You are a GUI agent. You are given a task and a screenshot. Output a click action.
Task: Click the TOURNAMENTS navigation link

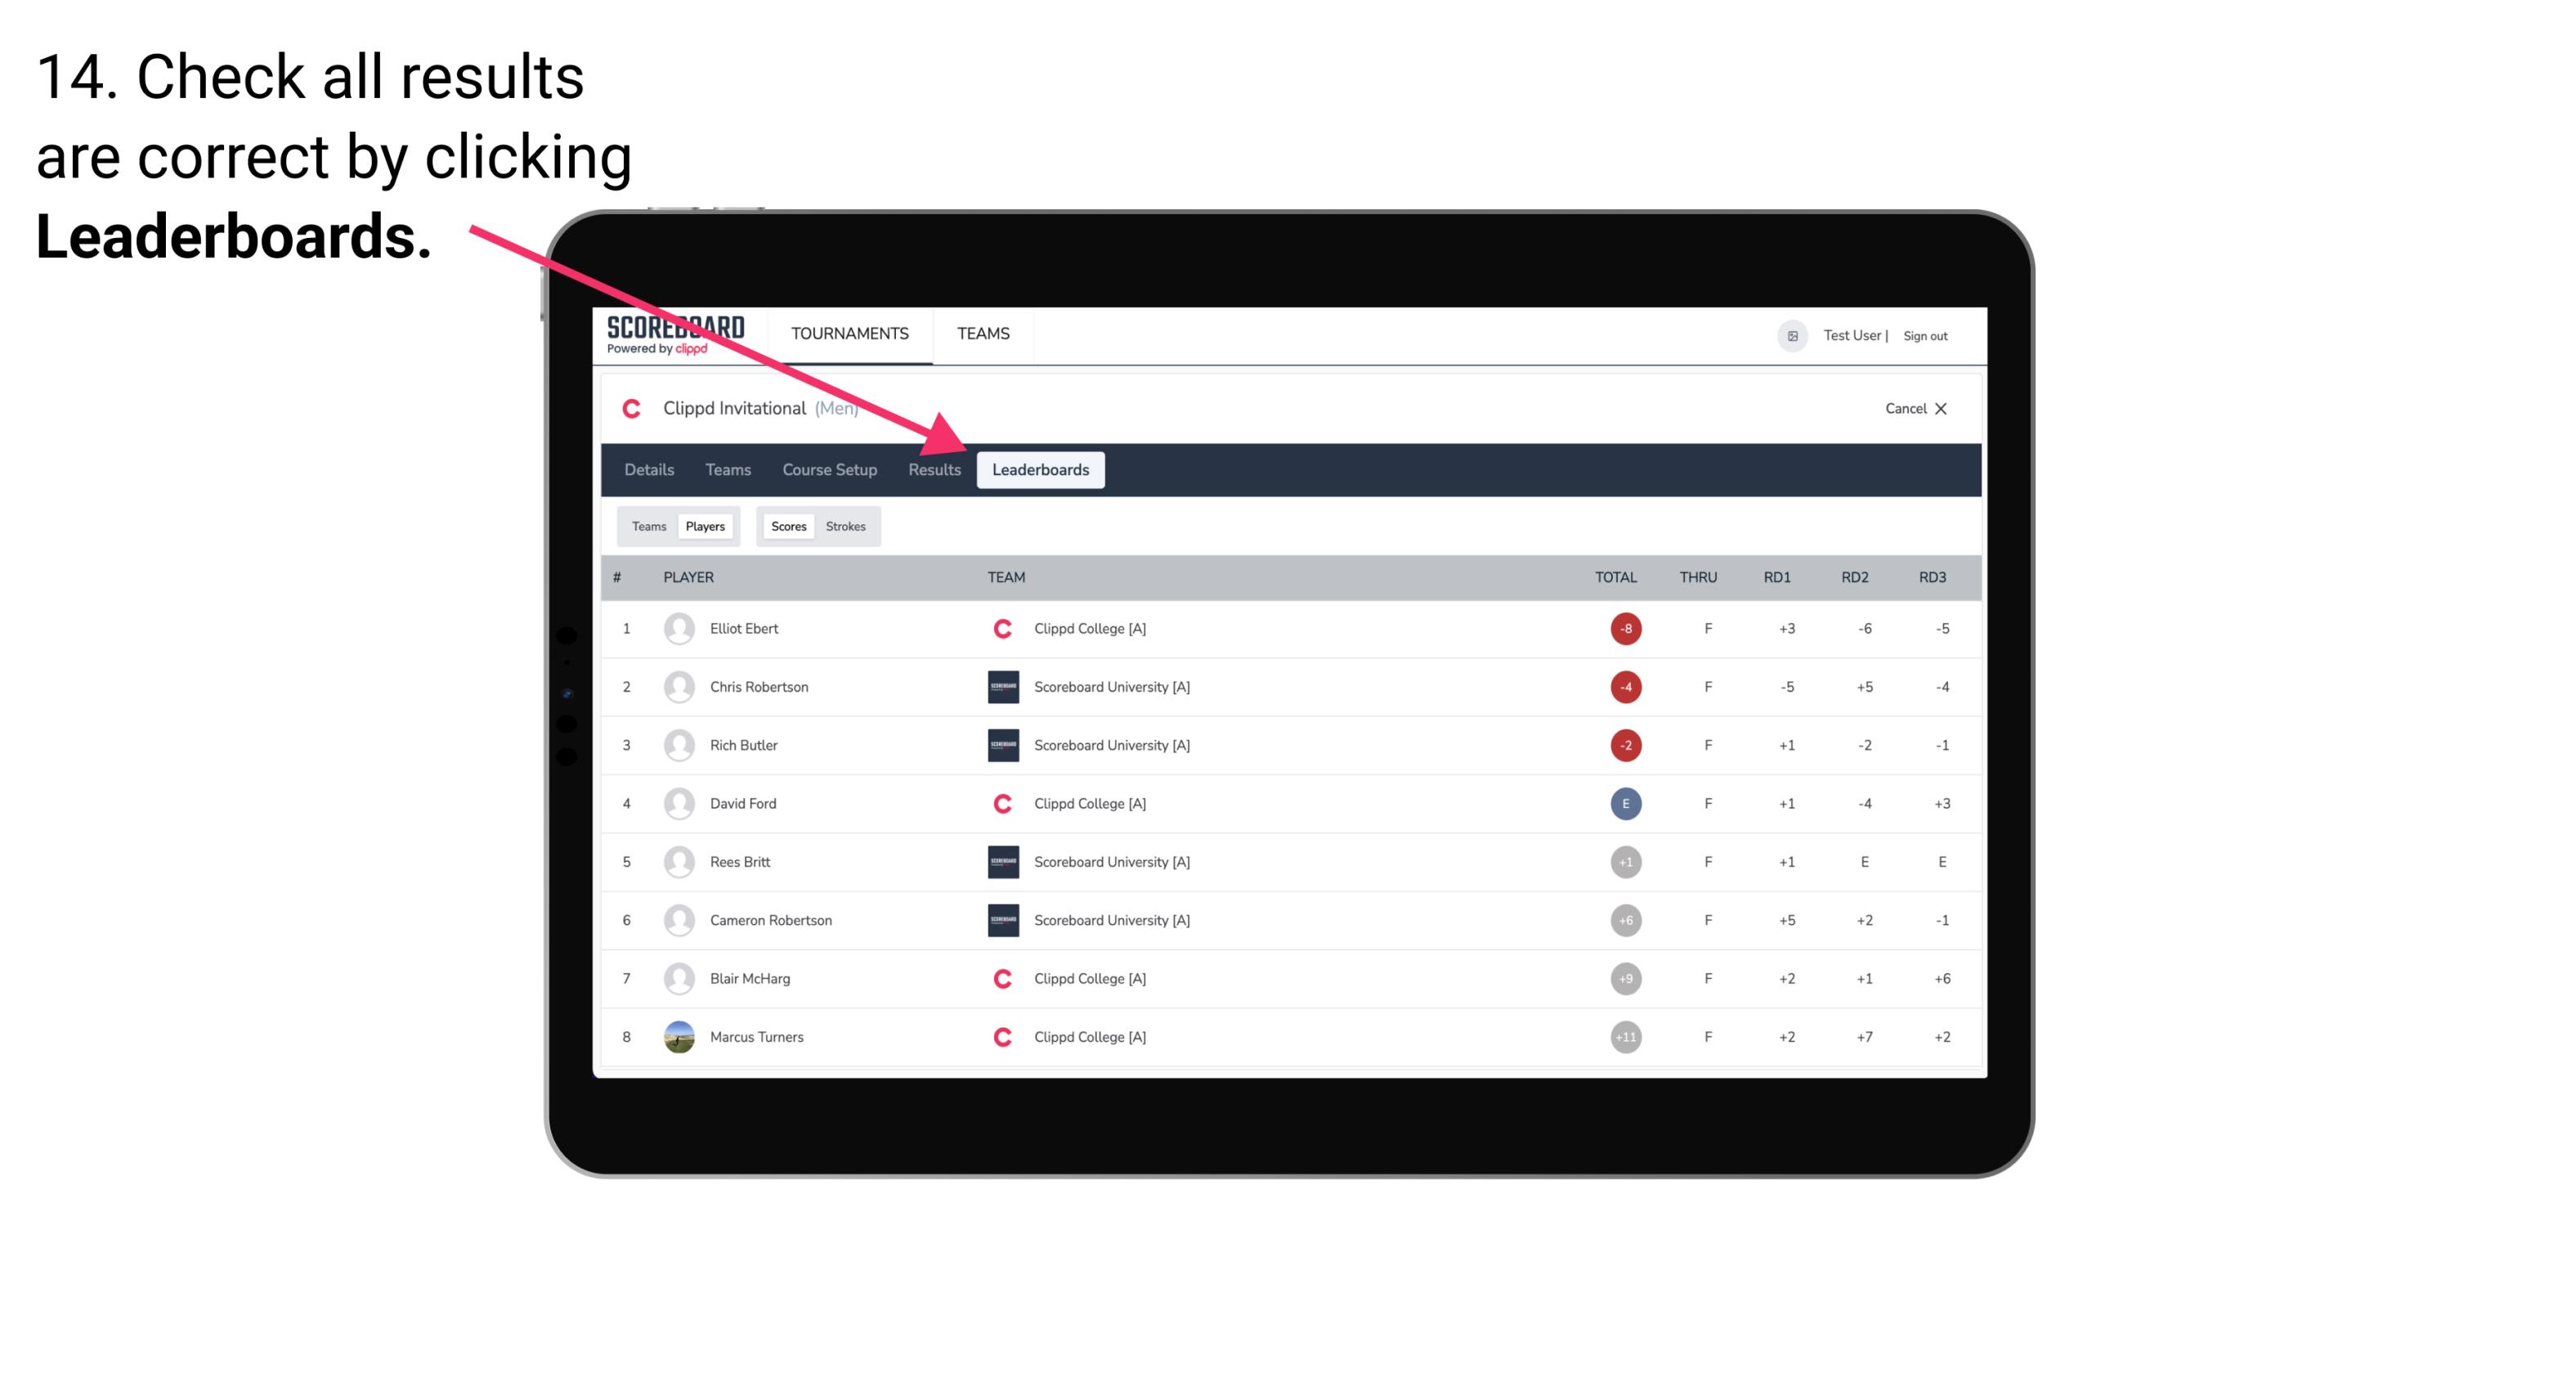(x=853, y=334)
